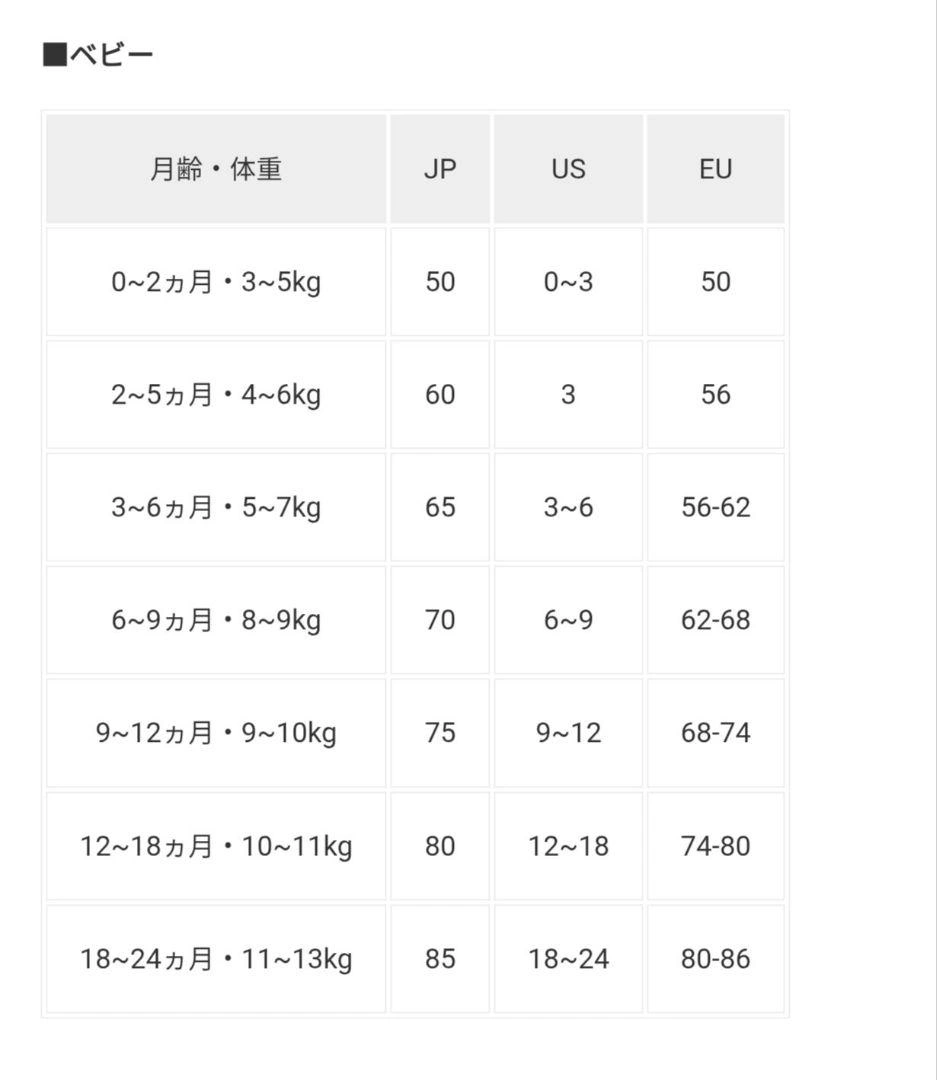Click US size 0~3 cell
Viewport: 937px width, 1080px height.
pos(568,282)
